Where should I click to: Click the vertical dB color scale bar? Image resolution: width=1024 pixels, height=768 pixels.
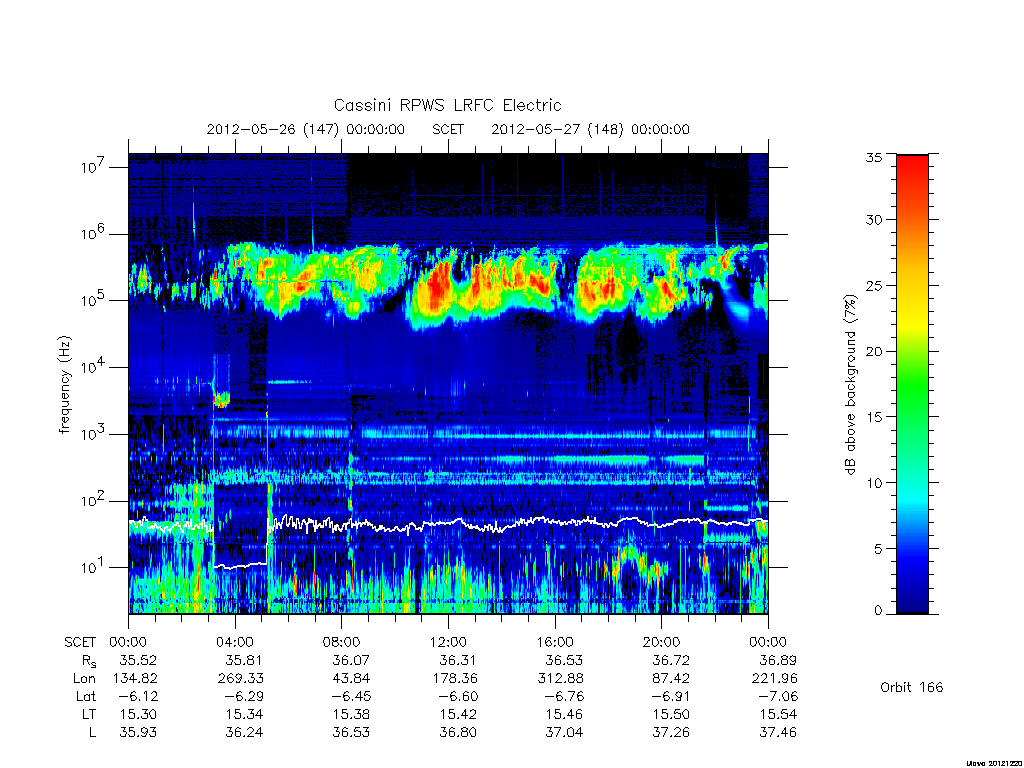tap(912, 384)
